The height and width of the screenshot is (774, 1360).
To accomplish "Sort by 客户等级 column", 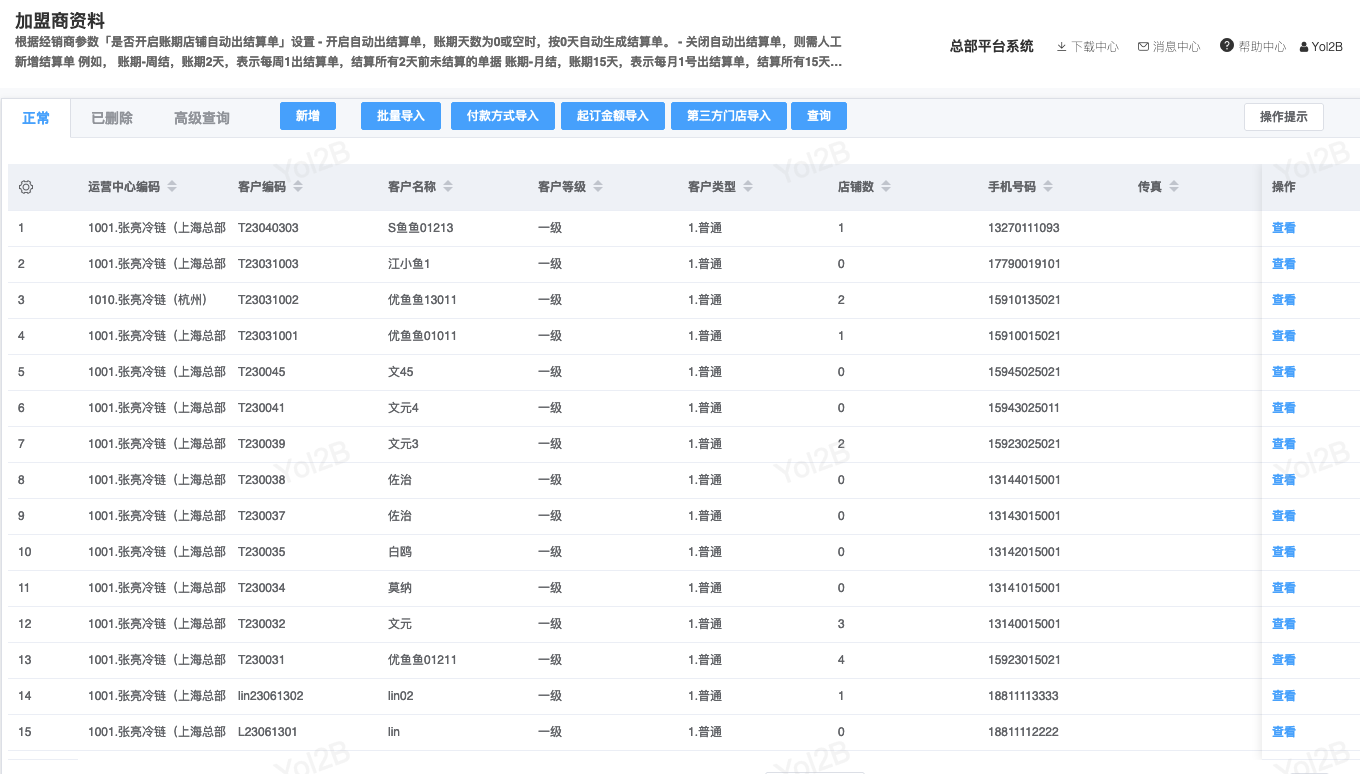I will pos(598,187).
